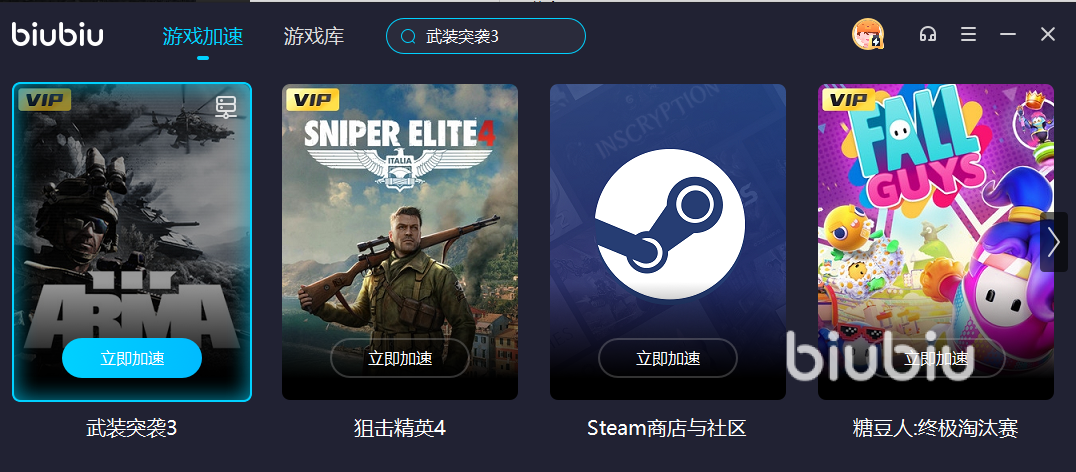
Task: Click VIP badge on Sniper Elite 4
Action: click(312, 99)
